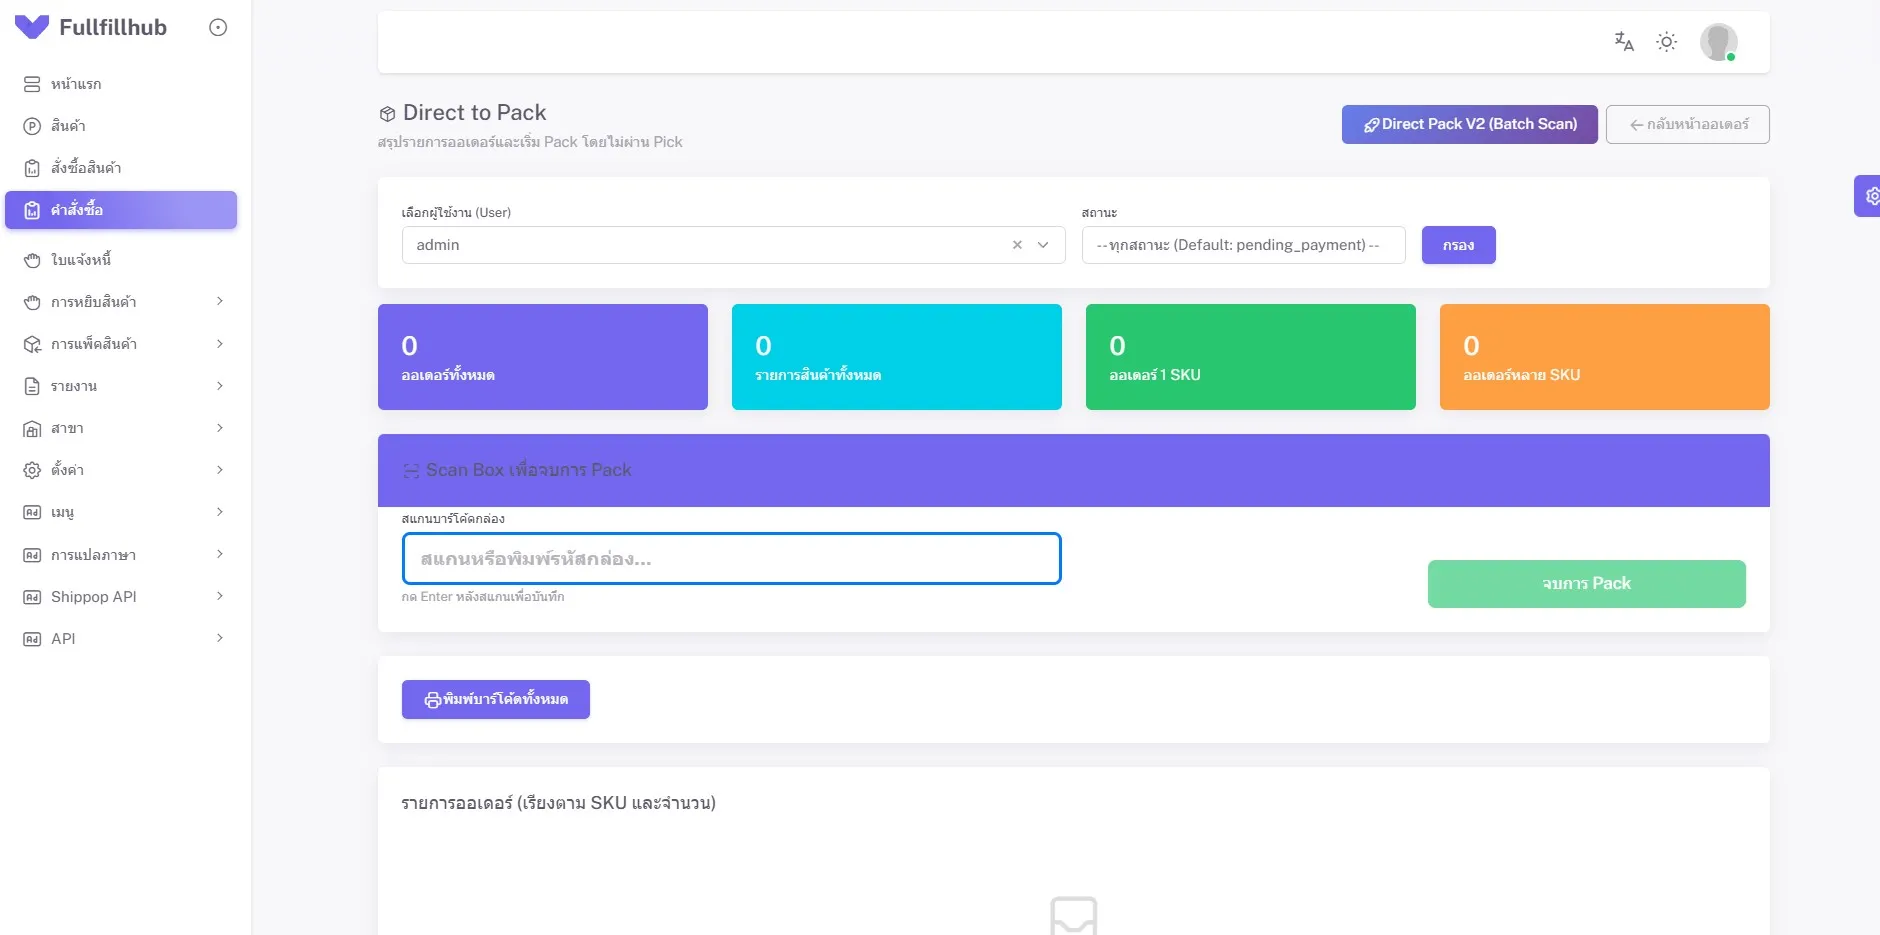Click the purple filter button
The height and width of the screenshot is (935, 1880).
[1458, 245]
